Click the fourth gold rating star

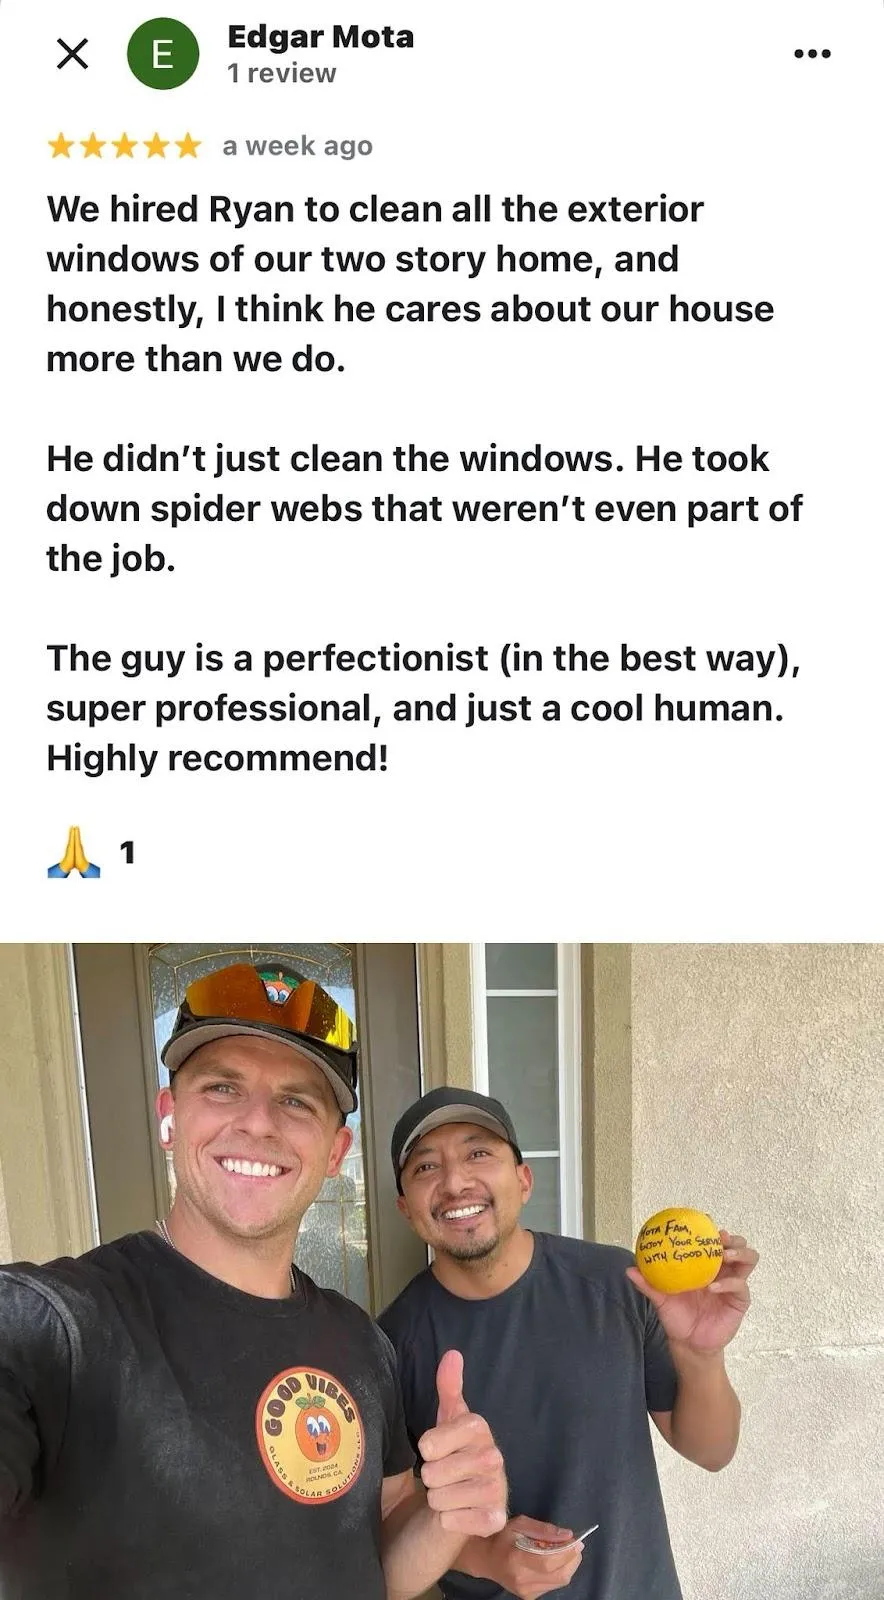tap(156, 147)
